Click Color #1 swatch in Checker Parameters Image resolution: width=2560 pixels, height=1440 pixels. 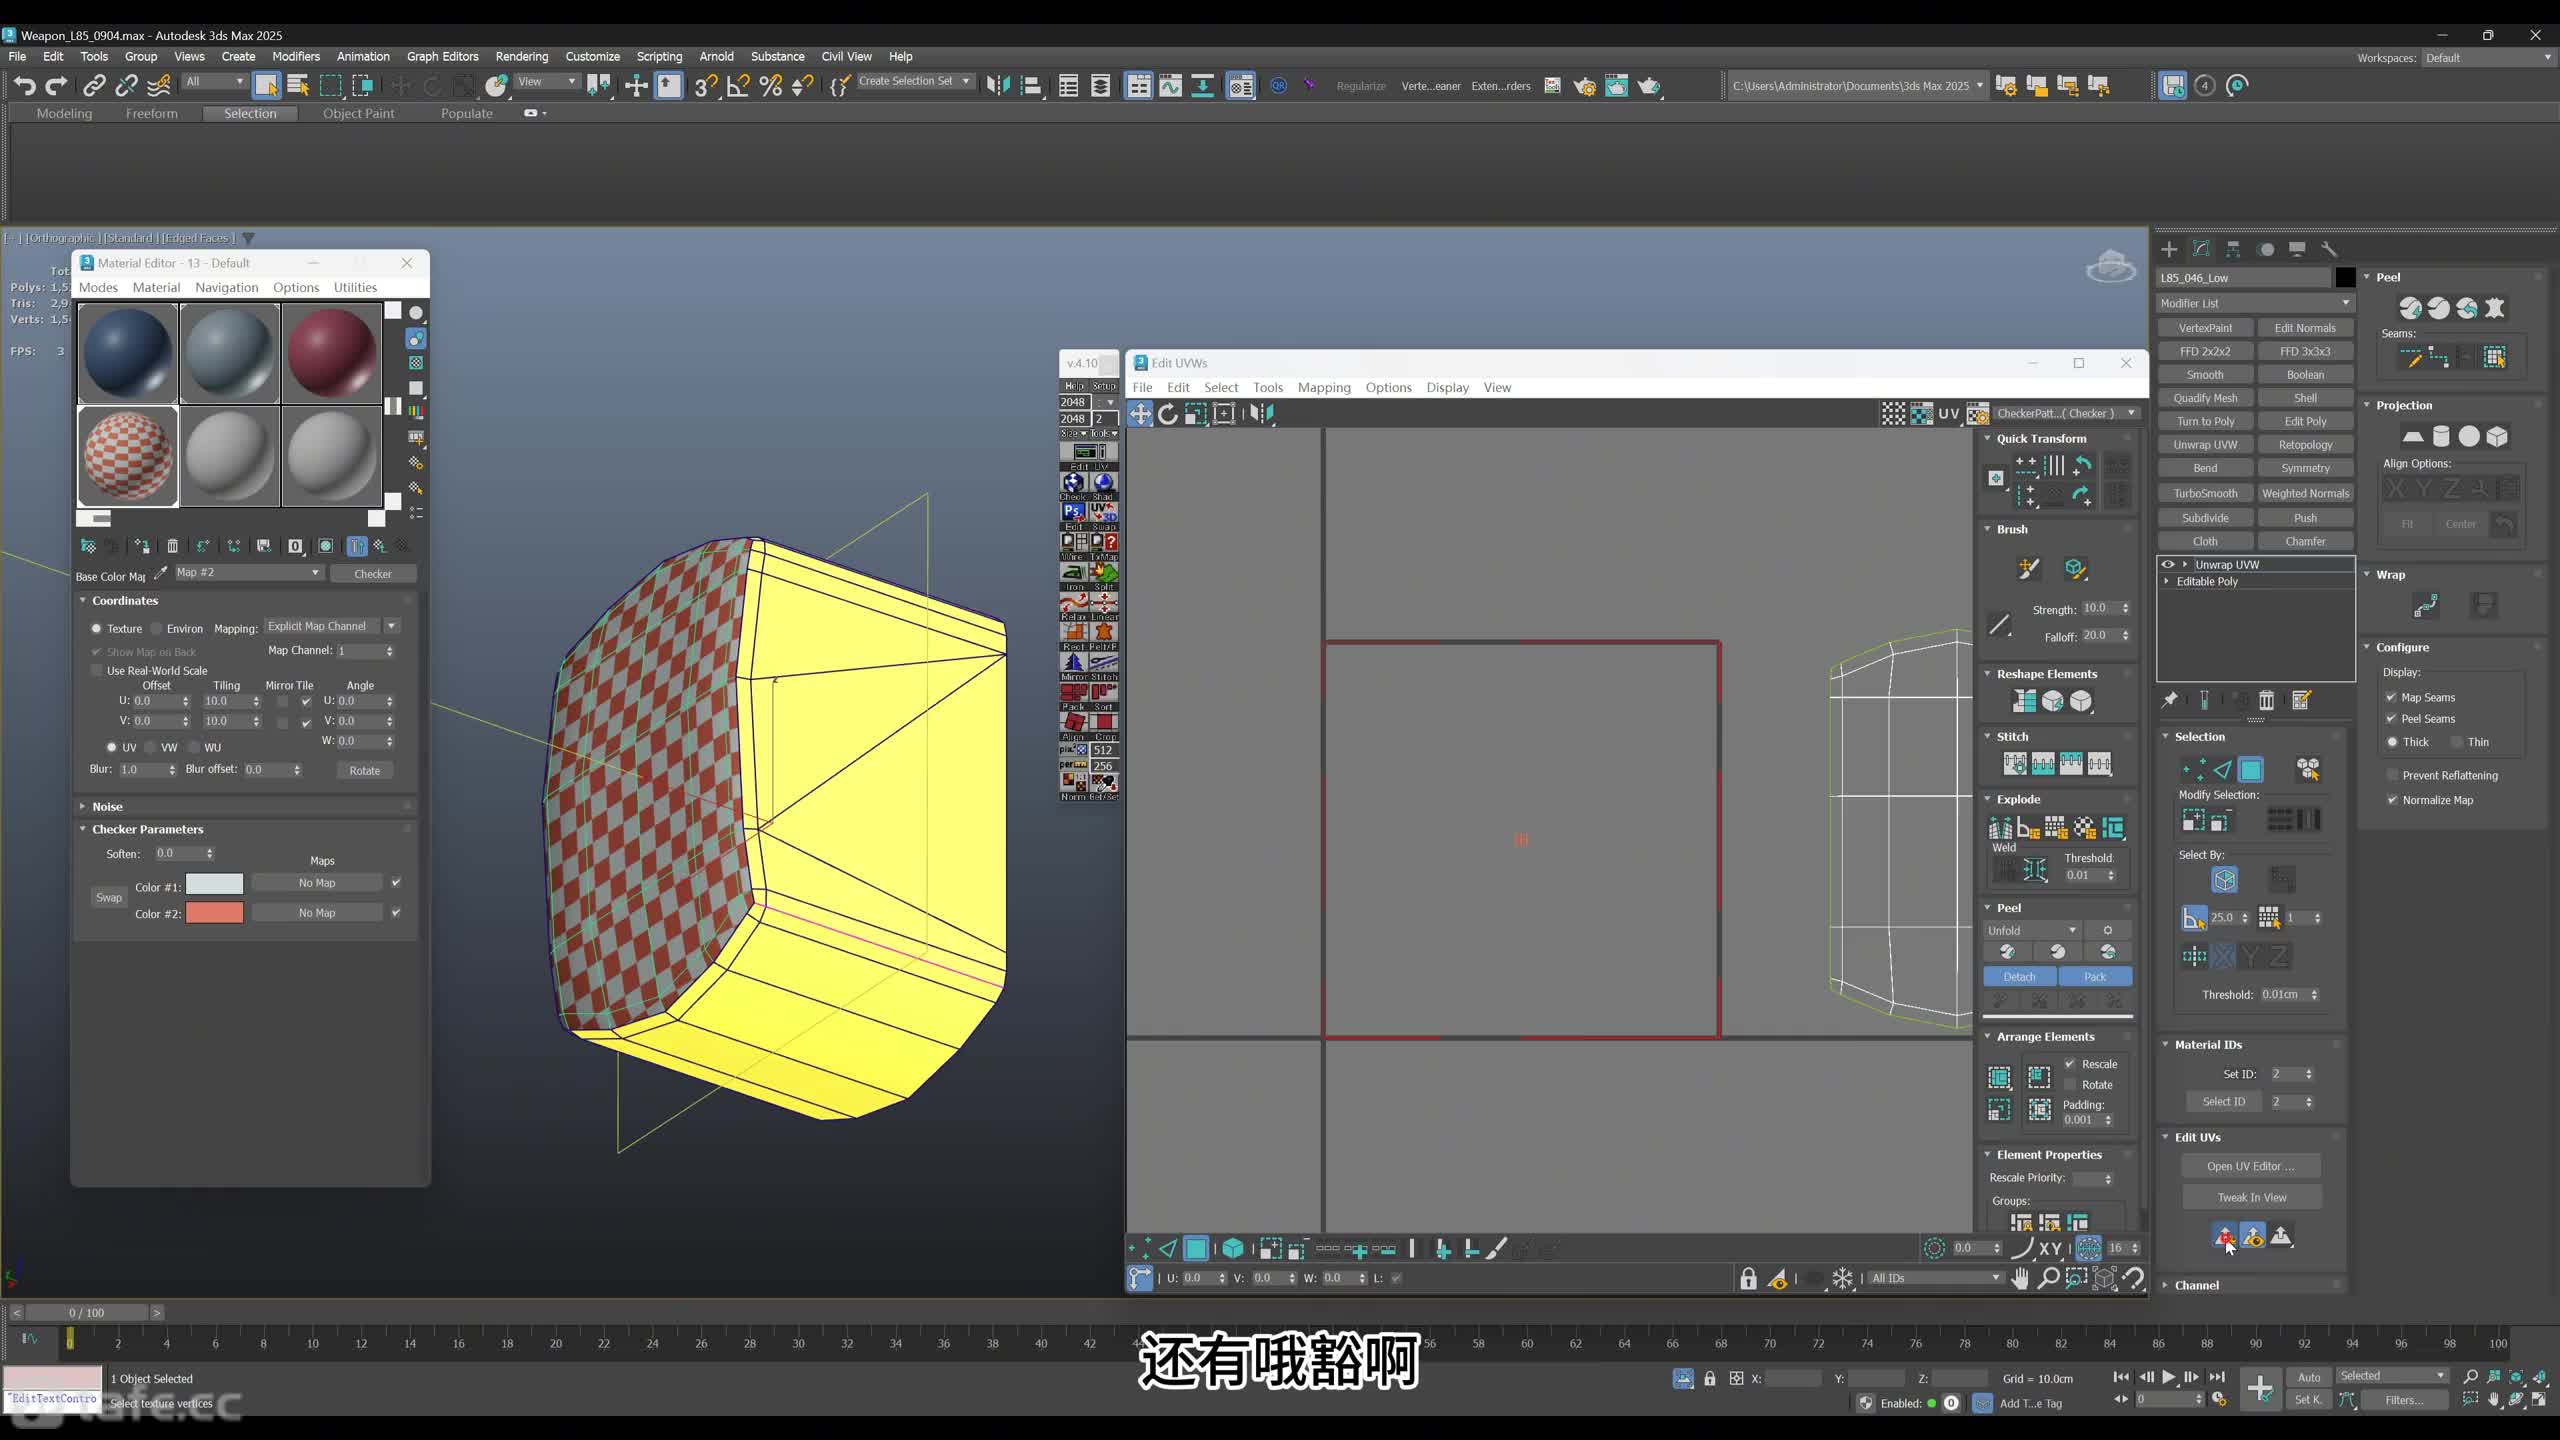click(x=214, y=884)
